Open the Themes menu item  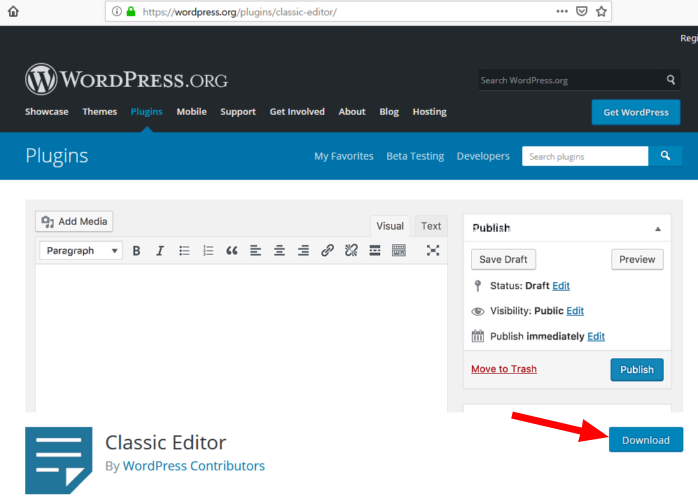tap(100, 112)
